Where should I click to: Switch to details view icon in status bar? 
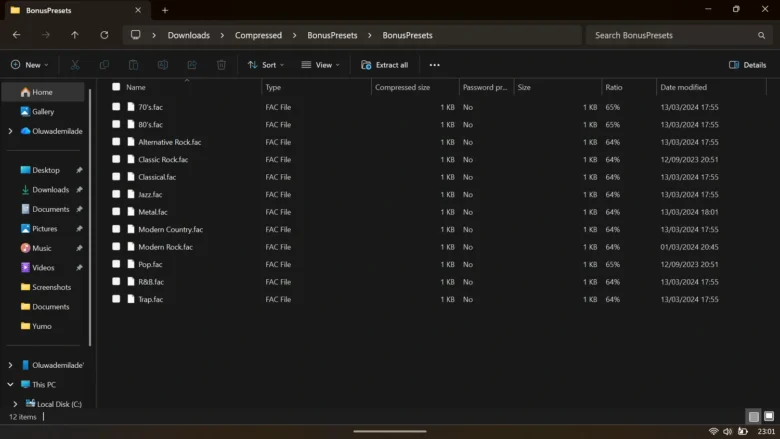tap(752, 416)
